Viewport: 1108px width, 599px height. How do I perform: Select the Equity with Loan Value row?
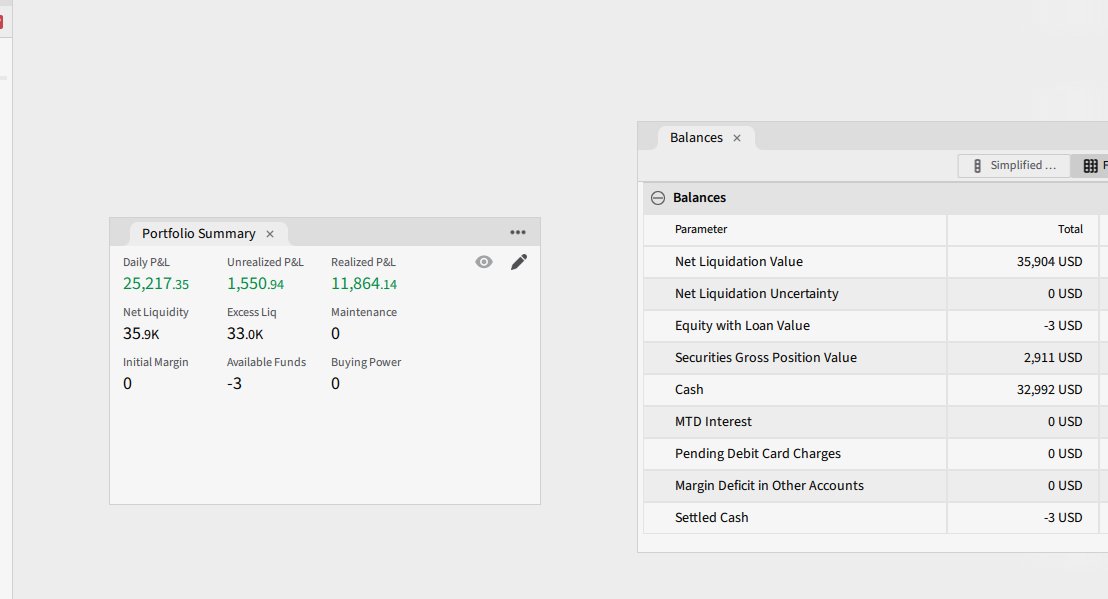pos(876,326)
